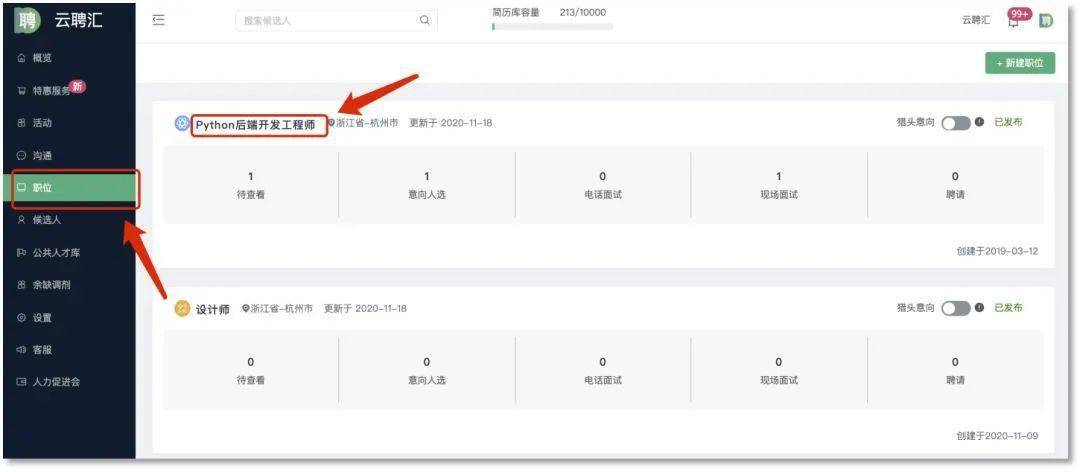Click the info icon beside Python job toggle
Viewport: 1080px width, 472px height.
[x=979, y=122]
